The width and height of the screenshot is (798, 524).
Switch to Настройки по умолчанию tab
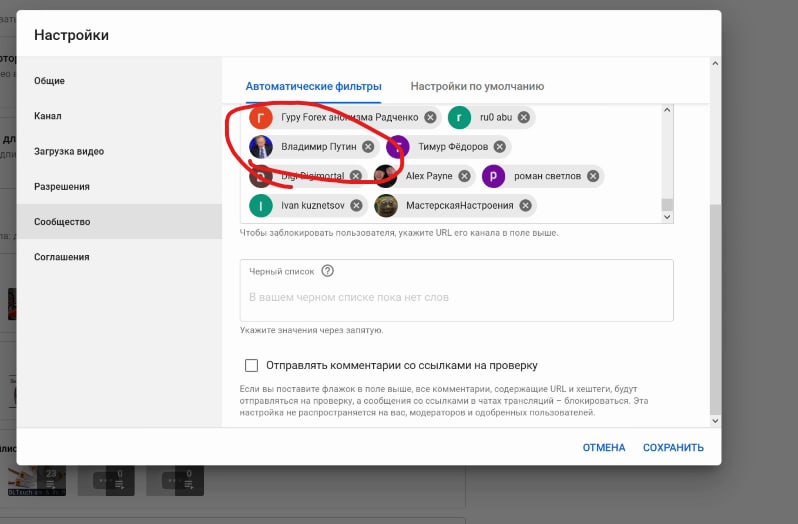(477, 86)
